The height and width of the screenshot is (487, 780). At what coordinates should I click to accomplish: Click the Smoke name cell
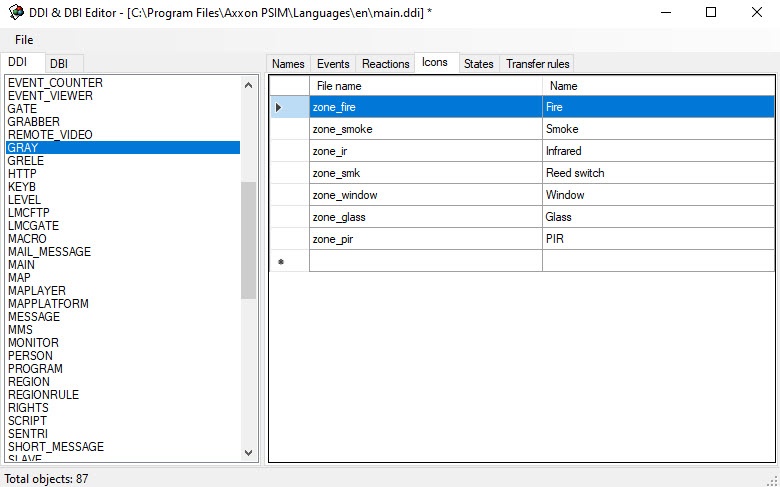tap(659, 129)
